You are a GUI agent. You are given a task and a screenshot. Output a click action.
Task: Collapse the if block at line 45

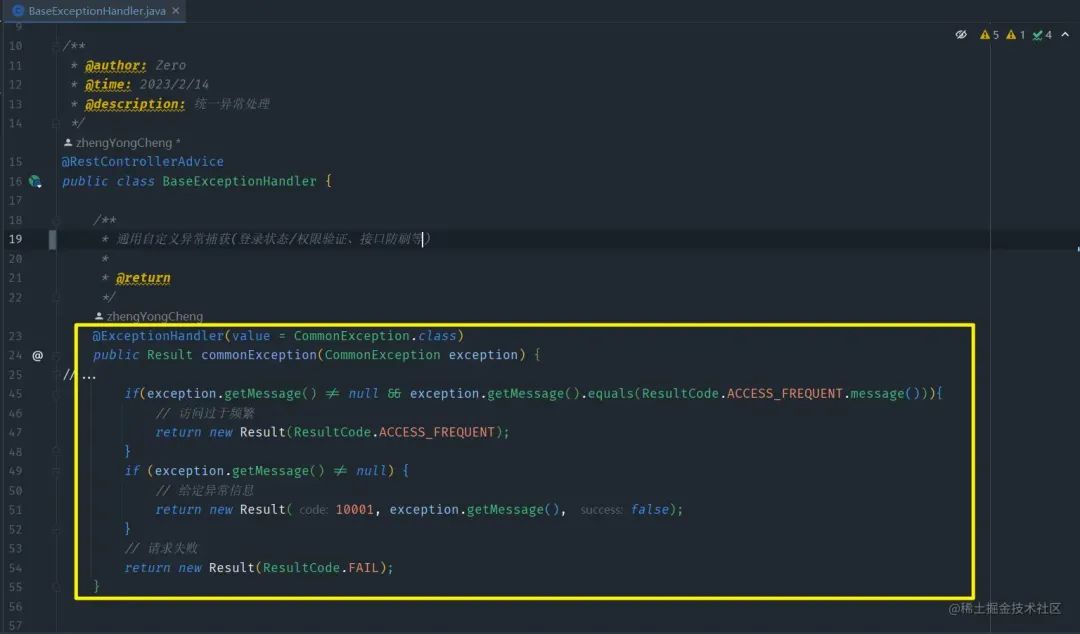coord(56,394)
